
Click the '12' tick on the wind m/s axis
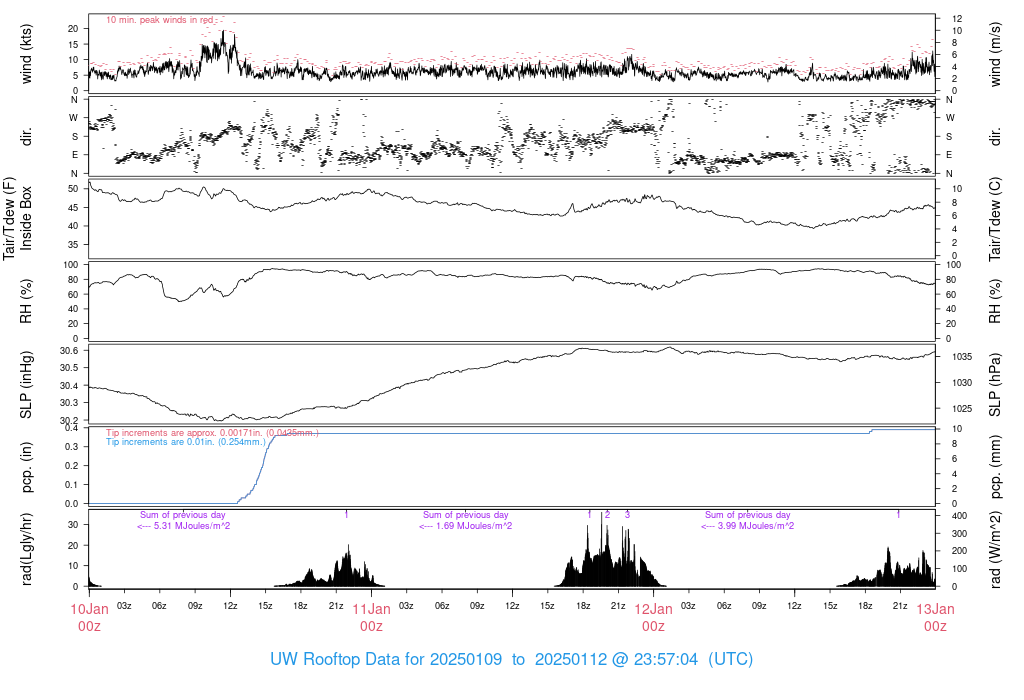coord(957,19)
